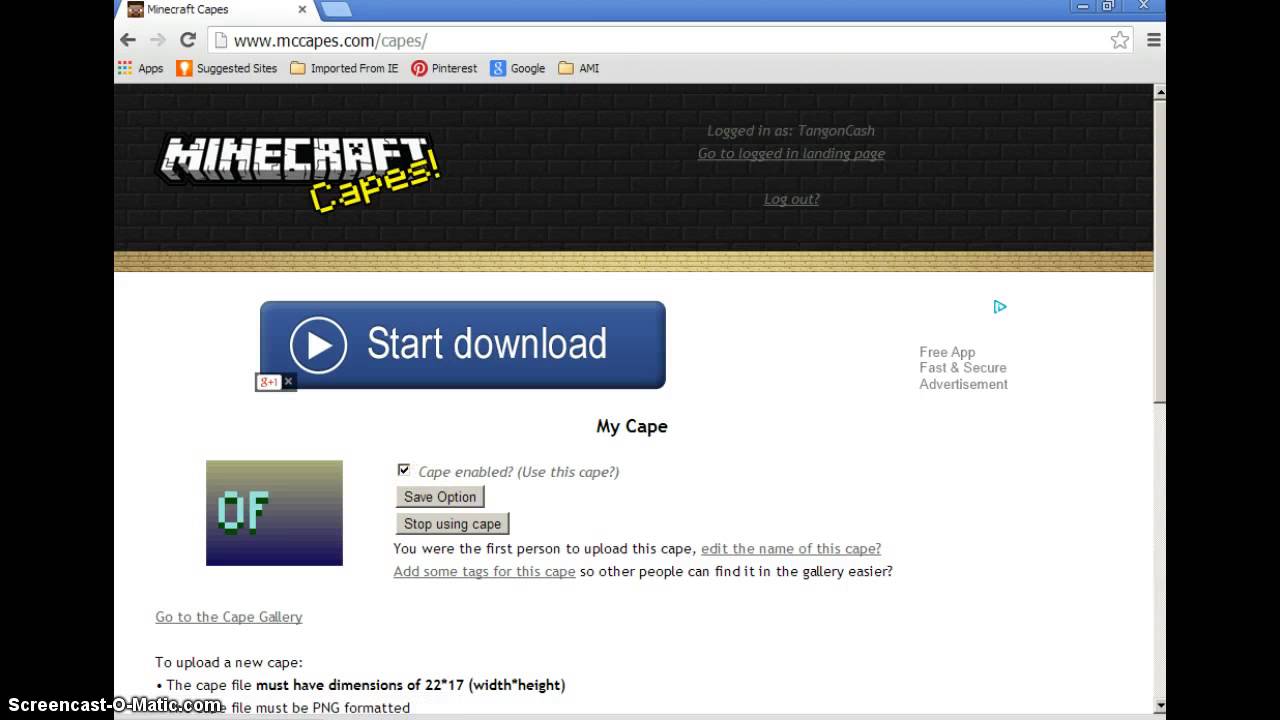Click the Save Option button
The width and height of the screenshot is (1280, 720).
coord(440,497)
